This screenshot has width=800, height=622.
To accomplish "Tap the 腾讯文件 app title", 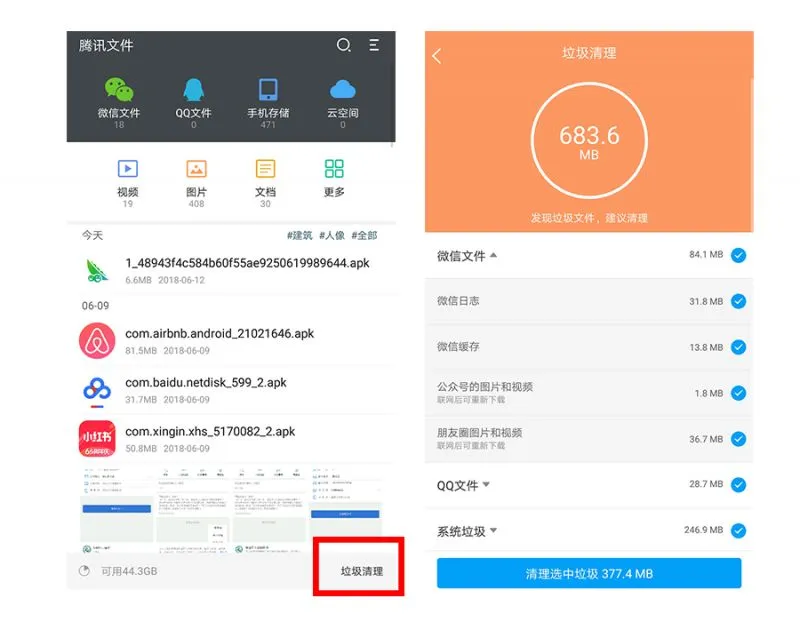I will coord(106,45).
